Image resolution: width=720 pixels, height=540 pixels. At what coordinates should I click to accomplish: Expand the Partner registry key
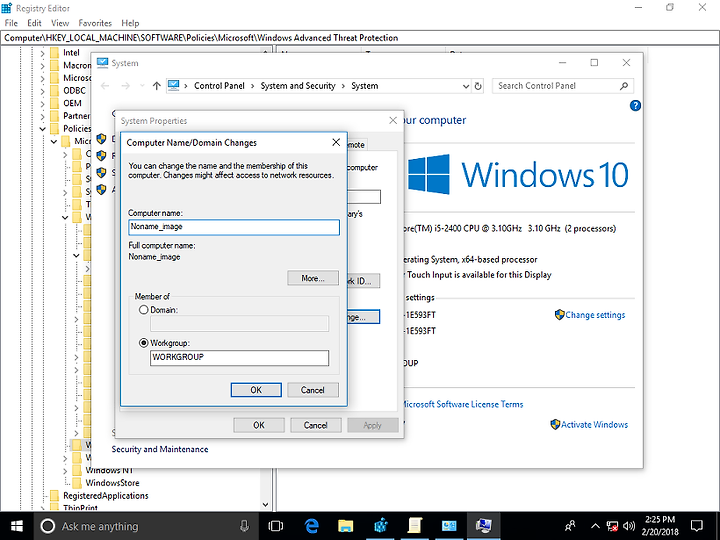click(x=42, y=117)
